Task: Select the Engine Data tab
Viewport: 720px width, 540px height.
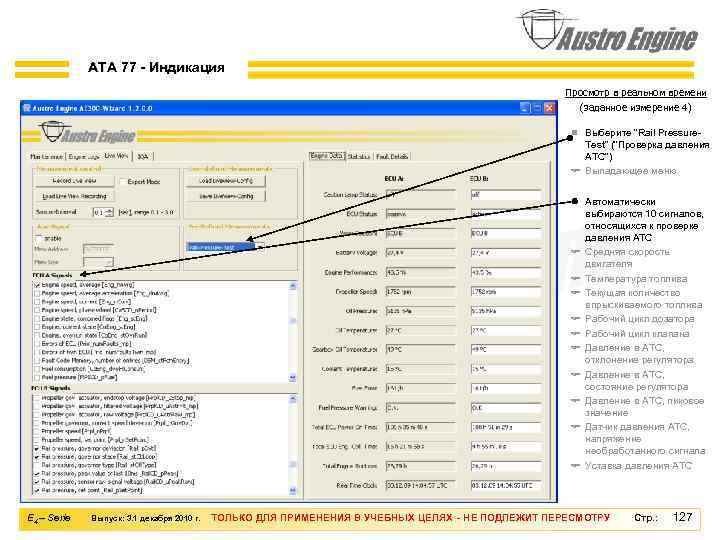Action: coord(327,156)
